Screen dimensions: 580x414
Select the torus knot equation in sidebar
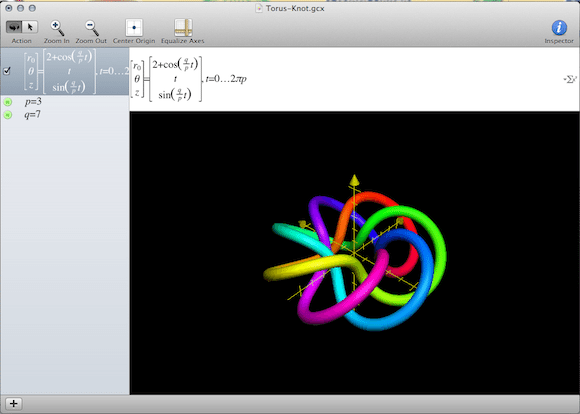65,71
